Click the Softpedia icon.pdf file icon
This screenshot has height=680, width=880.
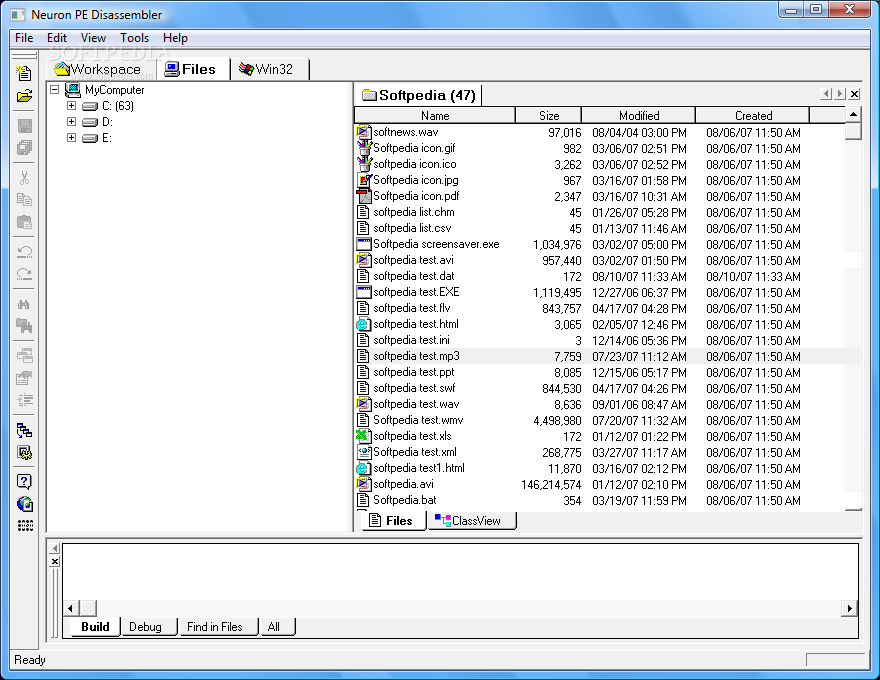[x=364, y=196]
